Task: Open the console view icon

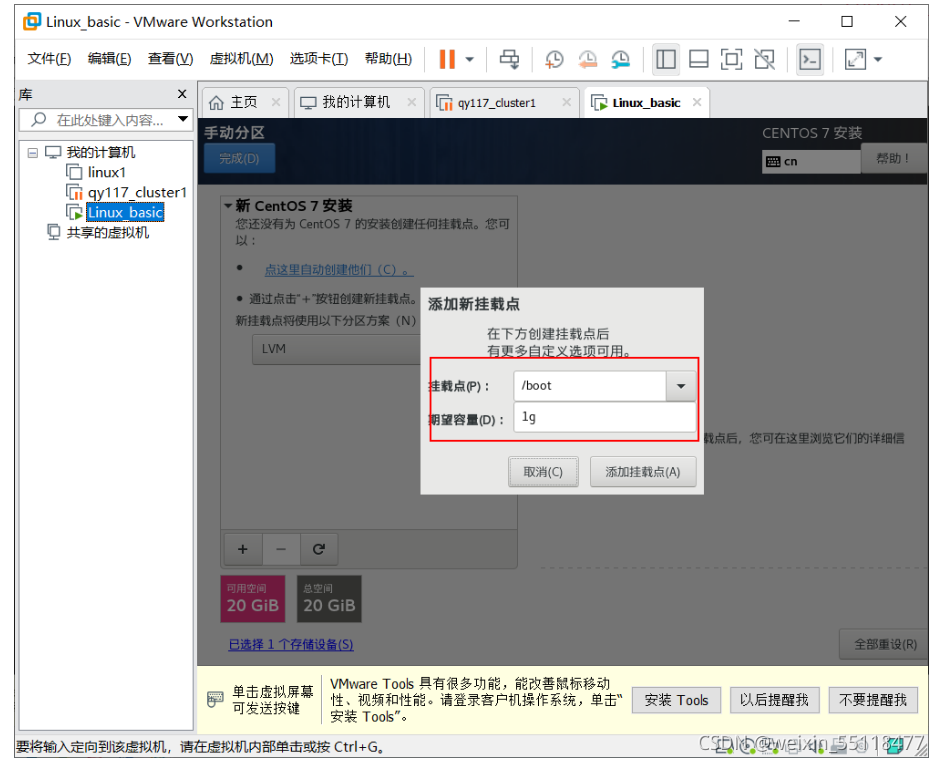Action: click(x=810, y=59)
